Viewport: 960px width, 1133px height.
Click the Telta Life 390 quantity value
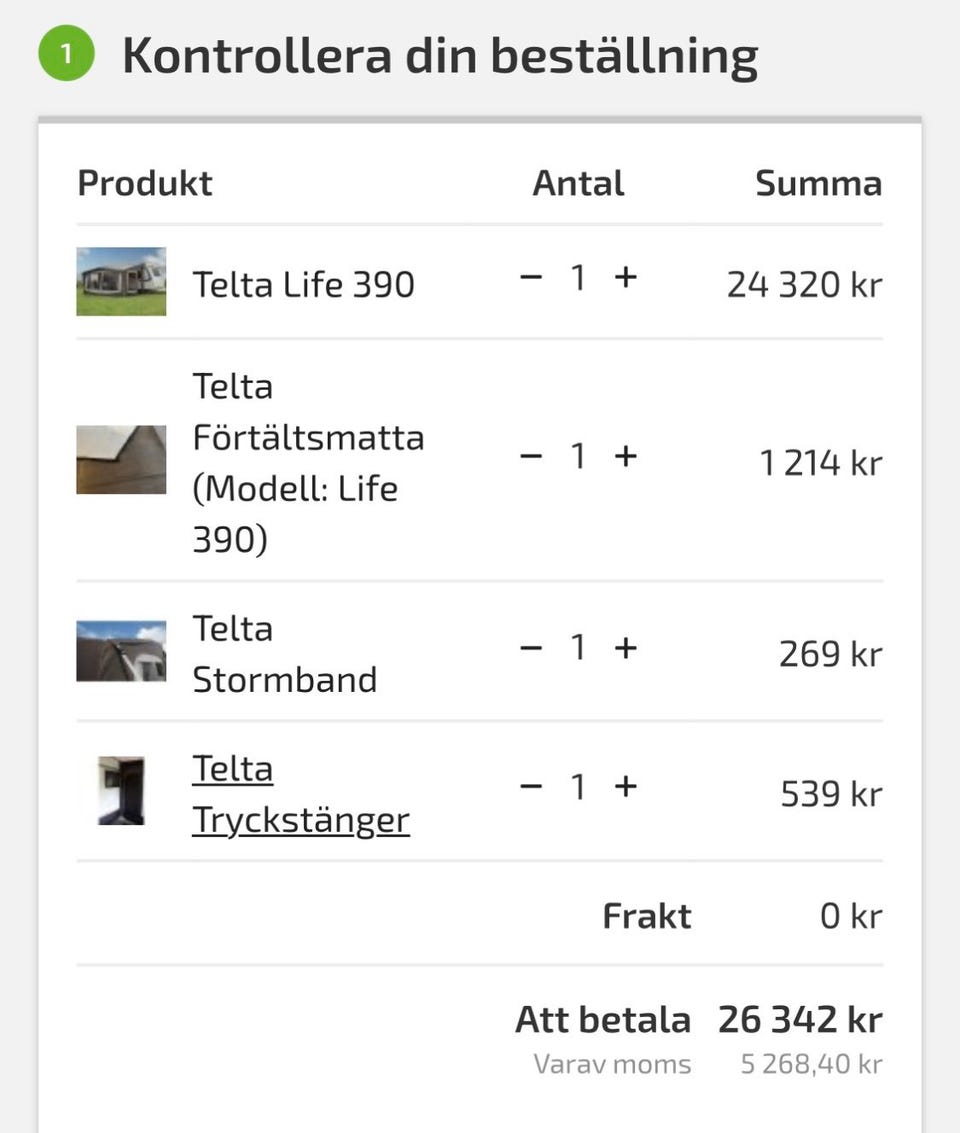point(578,278)
